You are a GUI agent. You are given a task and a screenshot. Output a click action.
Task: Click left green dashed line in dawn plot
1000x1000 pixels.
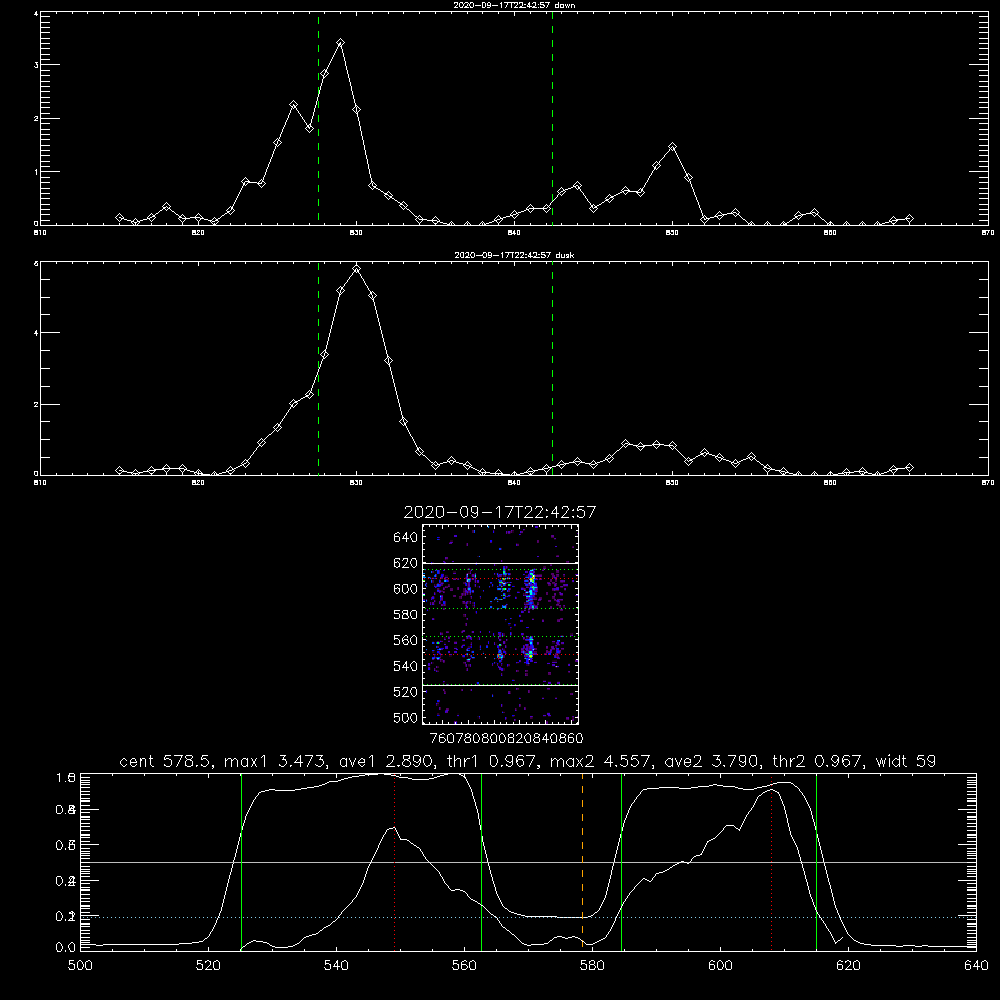click(x=319, y=118)
